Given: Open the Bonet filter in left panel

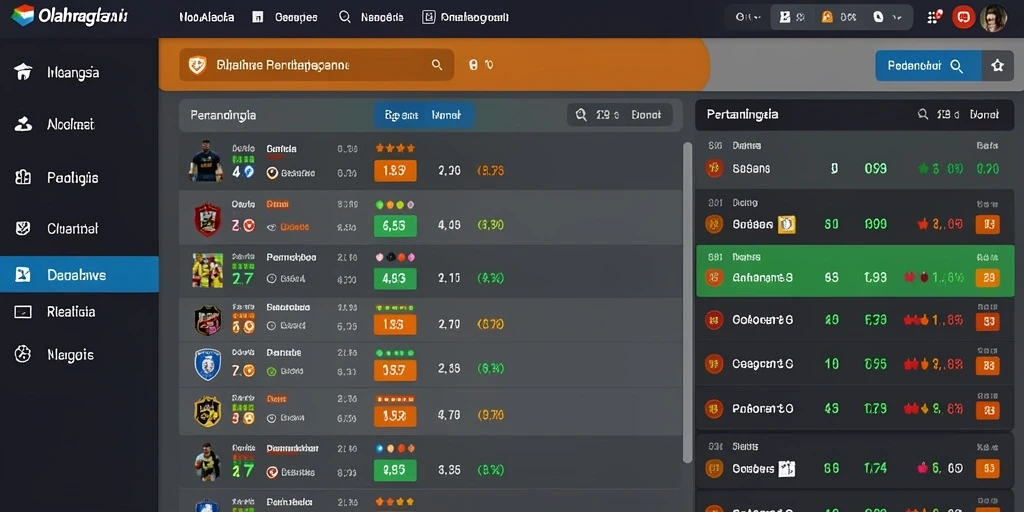Looking at the screenshot, I should (x=646, y=115).
